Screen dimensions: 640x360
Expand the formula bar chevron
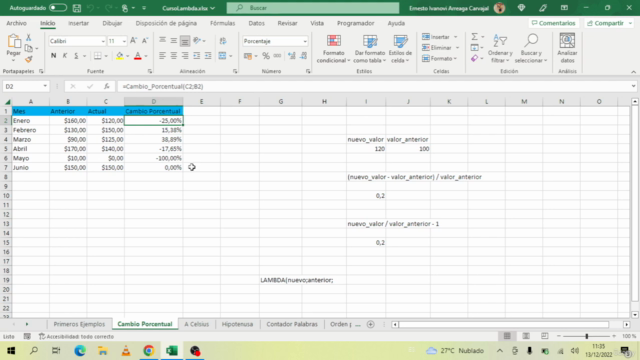click(633, 87)
